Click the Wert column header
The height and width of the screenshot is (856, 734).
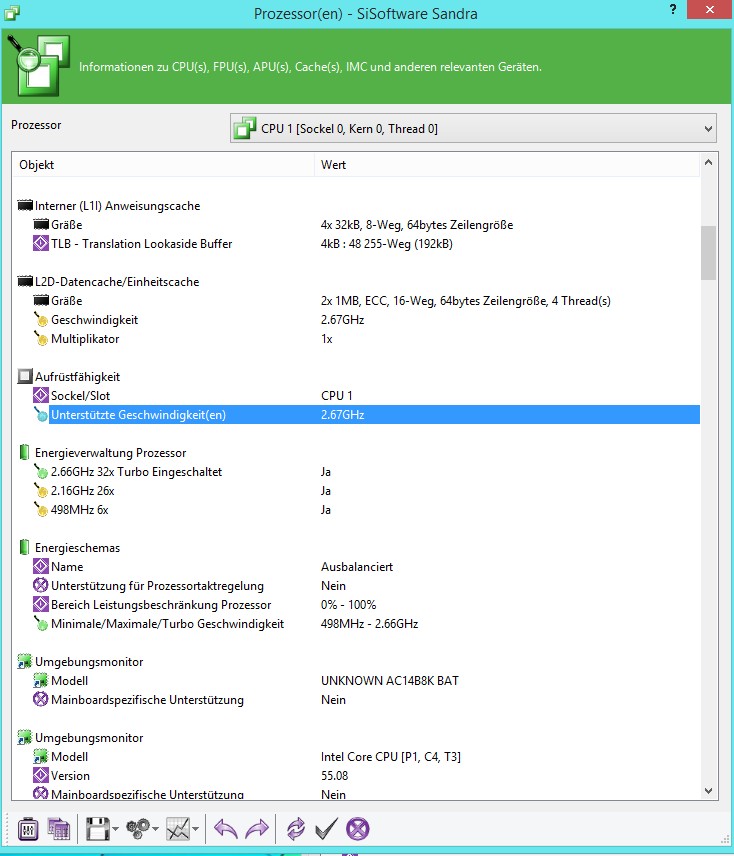click(x=507, y=165)
